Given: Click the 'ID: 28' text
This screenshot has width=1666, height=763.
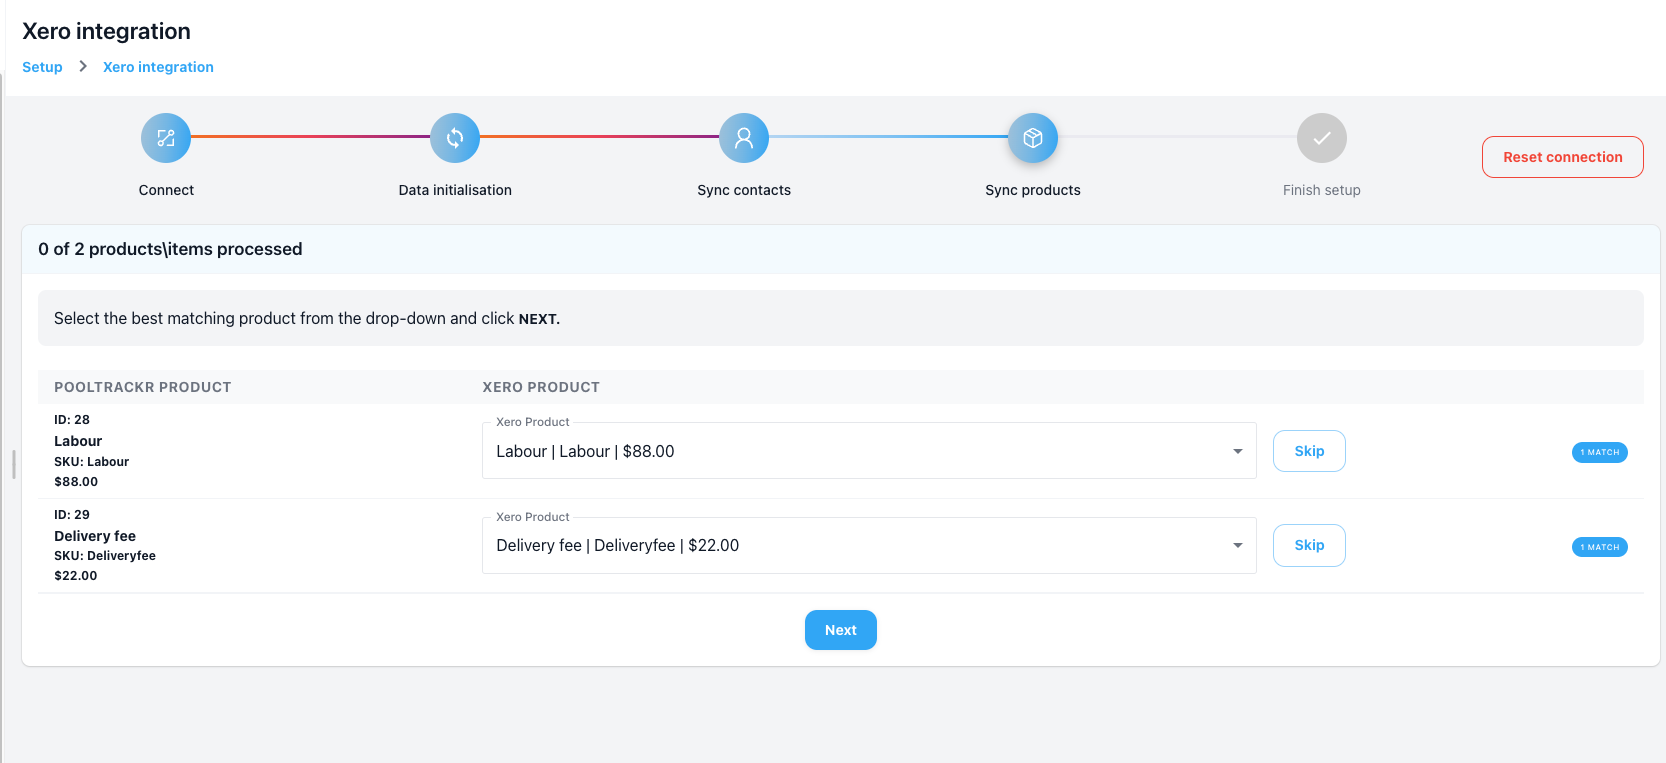Looking at the screenshot, I should coord(72,420).
